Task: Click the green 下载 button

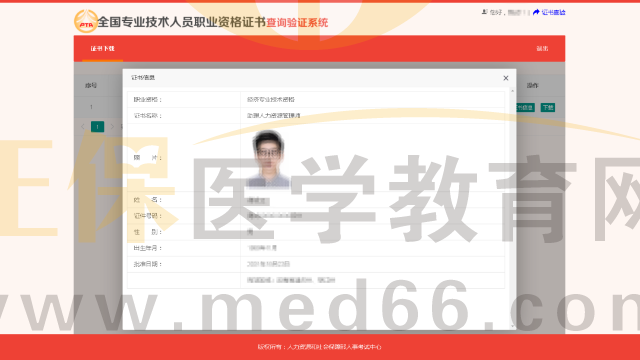Action: pos(548,107)
